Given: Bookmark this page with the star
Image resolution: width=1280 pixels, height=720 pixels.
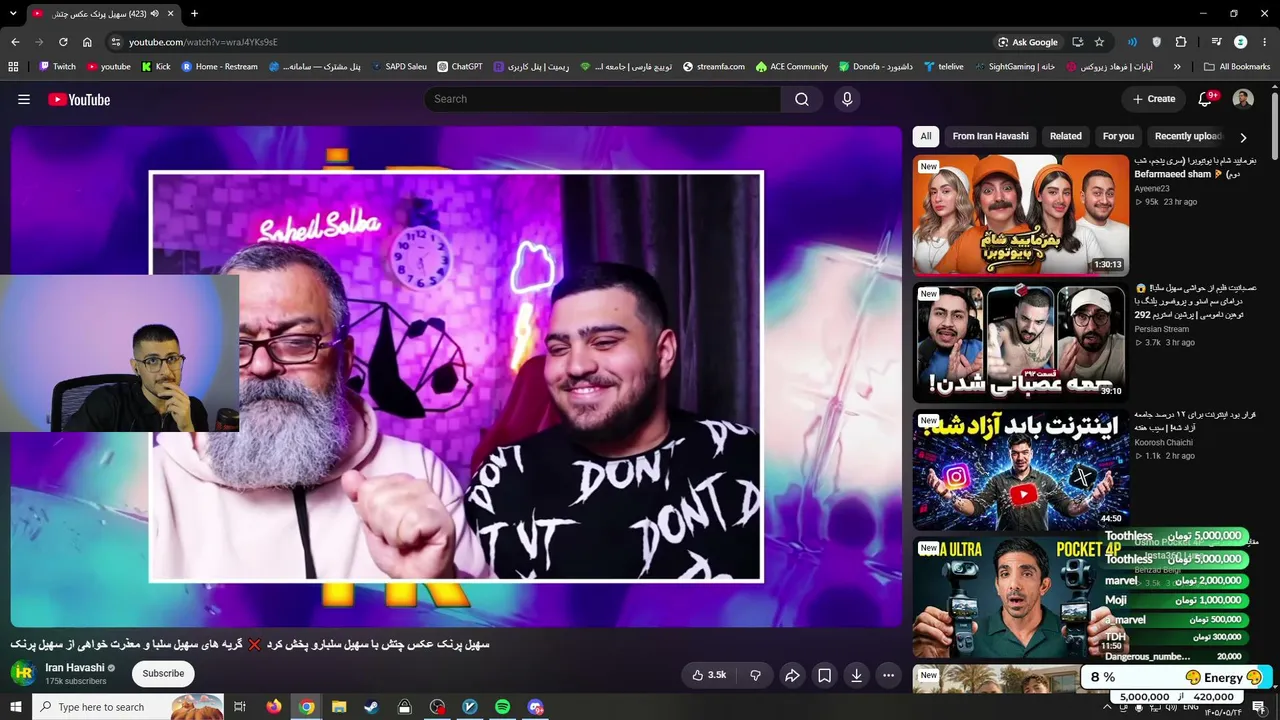Looking at the screenshot, I should (1099, 42).
